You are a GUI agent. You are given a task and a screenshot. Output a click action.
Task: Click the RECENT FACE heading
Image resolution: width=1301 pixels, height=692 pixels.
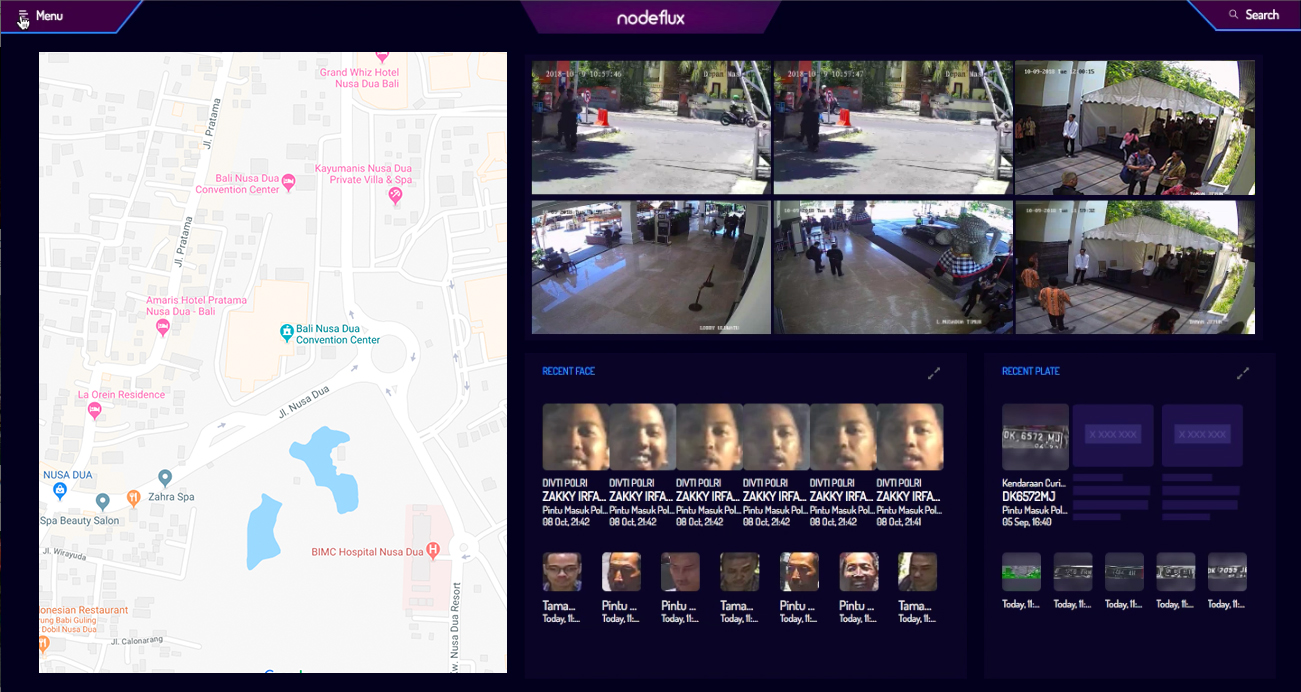(x=568, y=371)
